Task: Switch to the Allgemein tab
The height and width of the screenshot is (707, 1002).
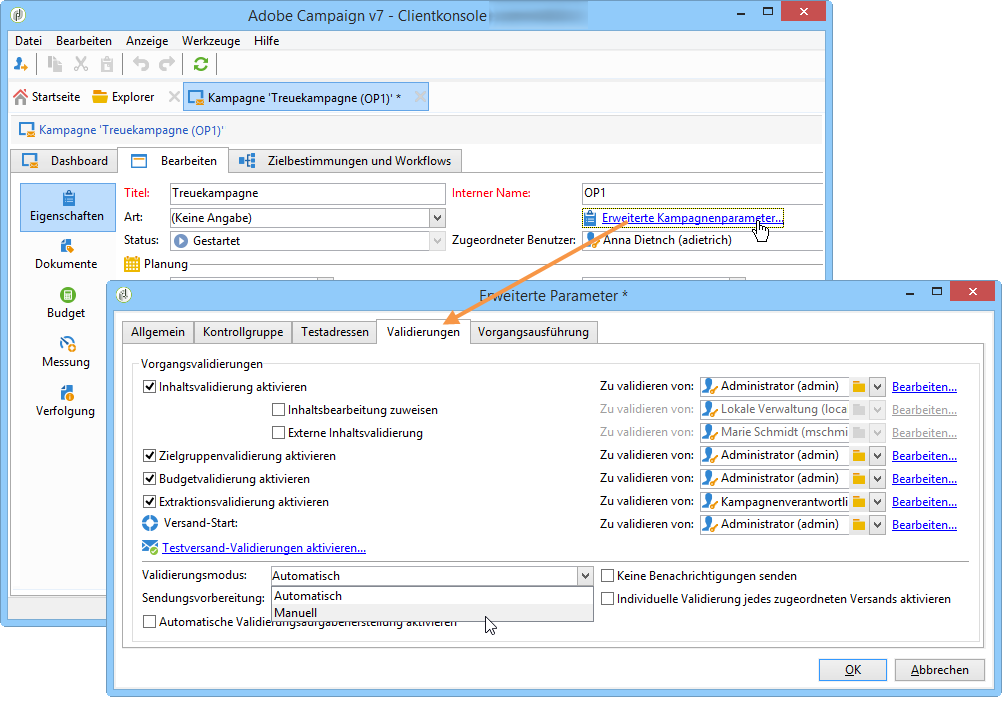Action: [158, 332]
